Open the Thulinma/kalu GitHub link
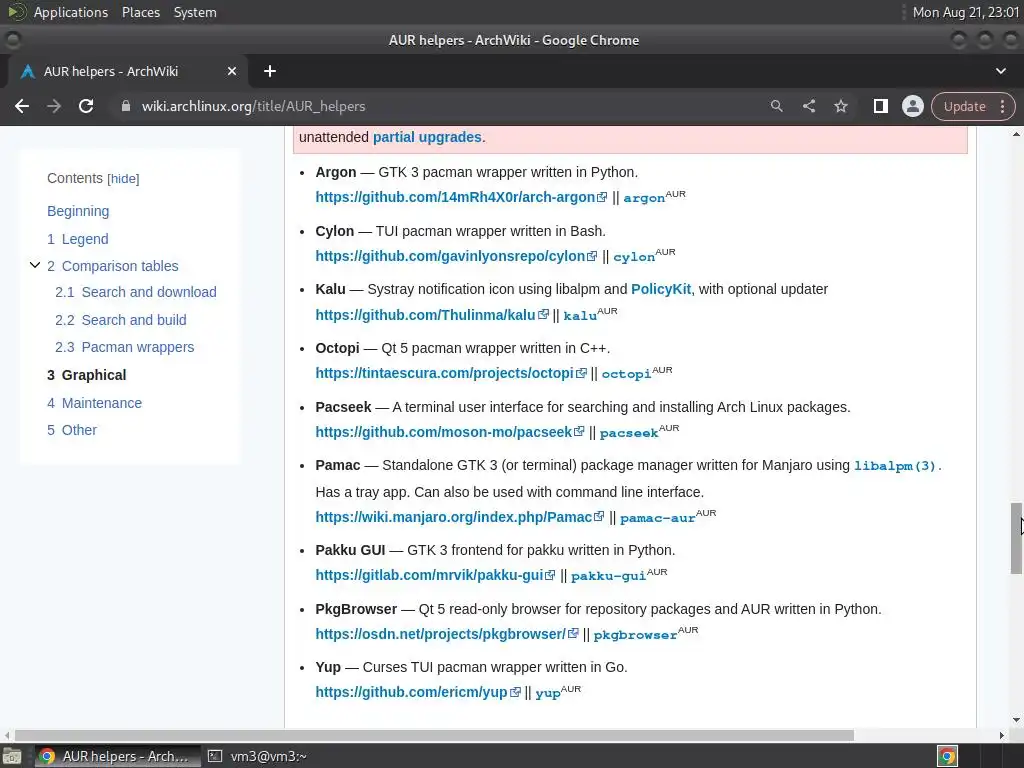The width and height of the screenshot is (1024, 768). coord(432,315)
